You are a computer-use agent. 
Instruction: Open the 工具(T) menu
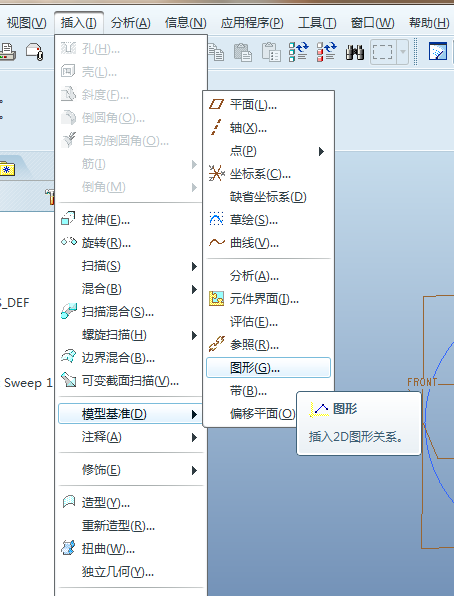point(317,23)
